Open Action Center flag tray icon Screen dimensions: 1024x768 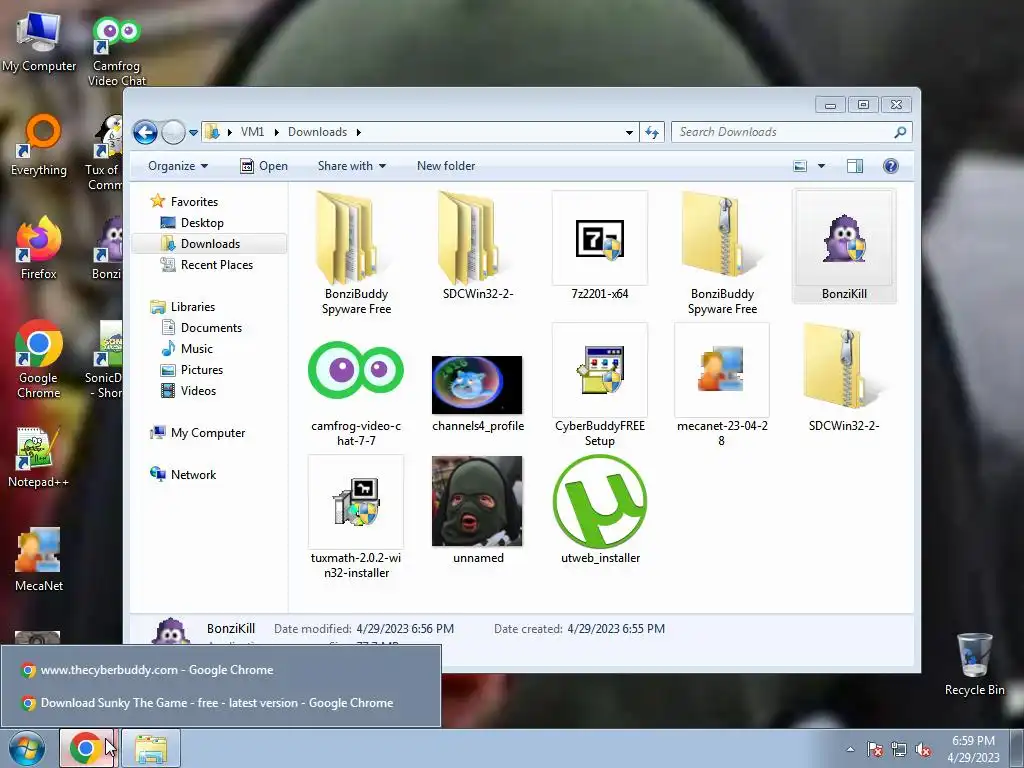click(x=875, y=749)
